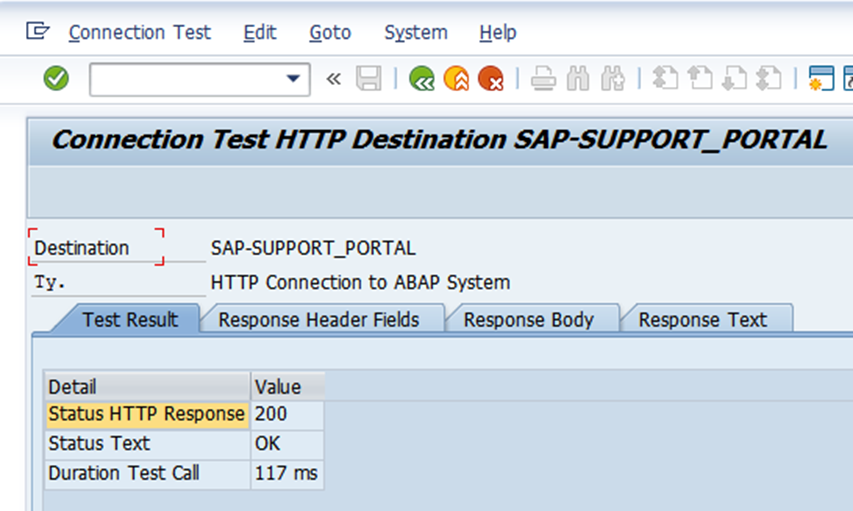Click the Previous Page icon
Viewport: 853px width, 511px height.
pos(700,78)
